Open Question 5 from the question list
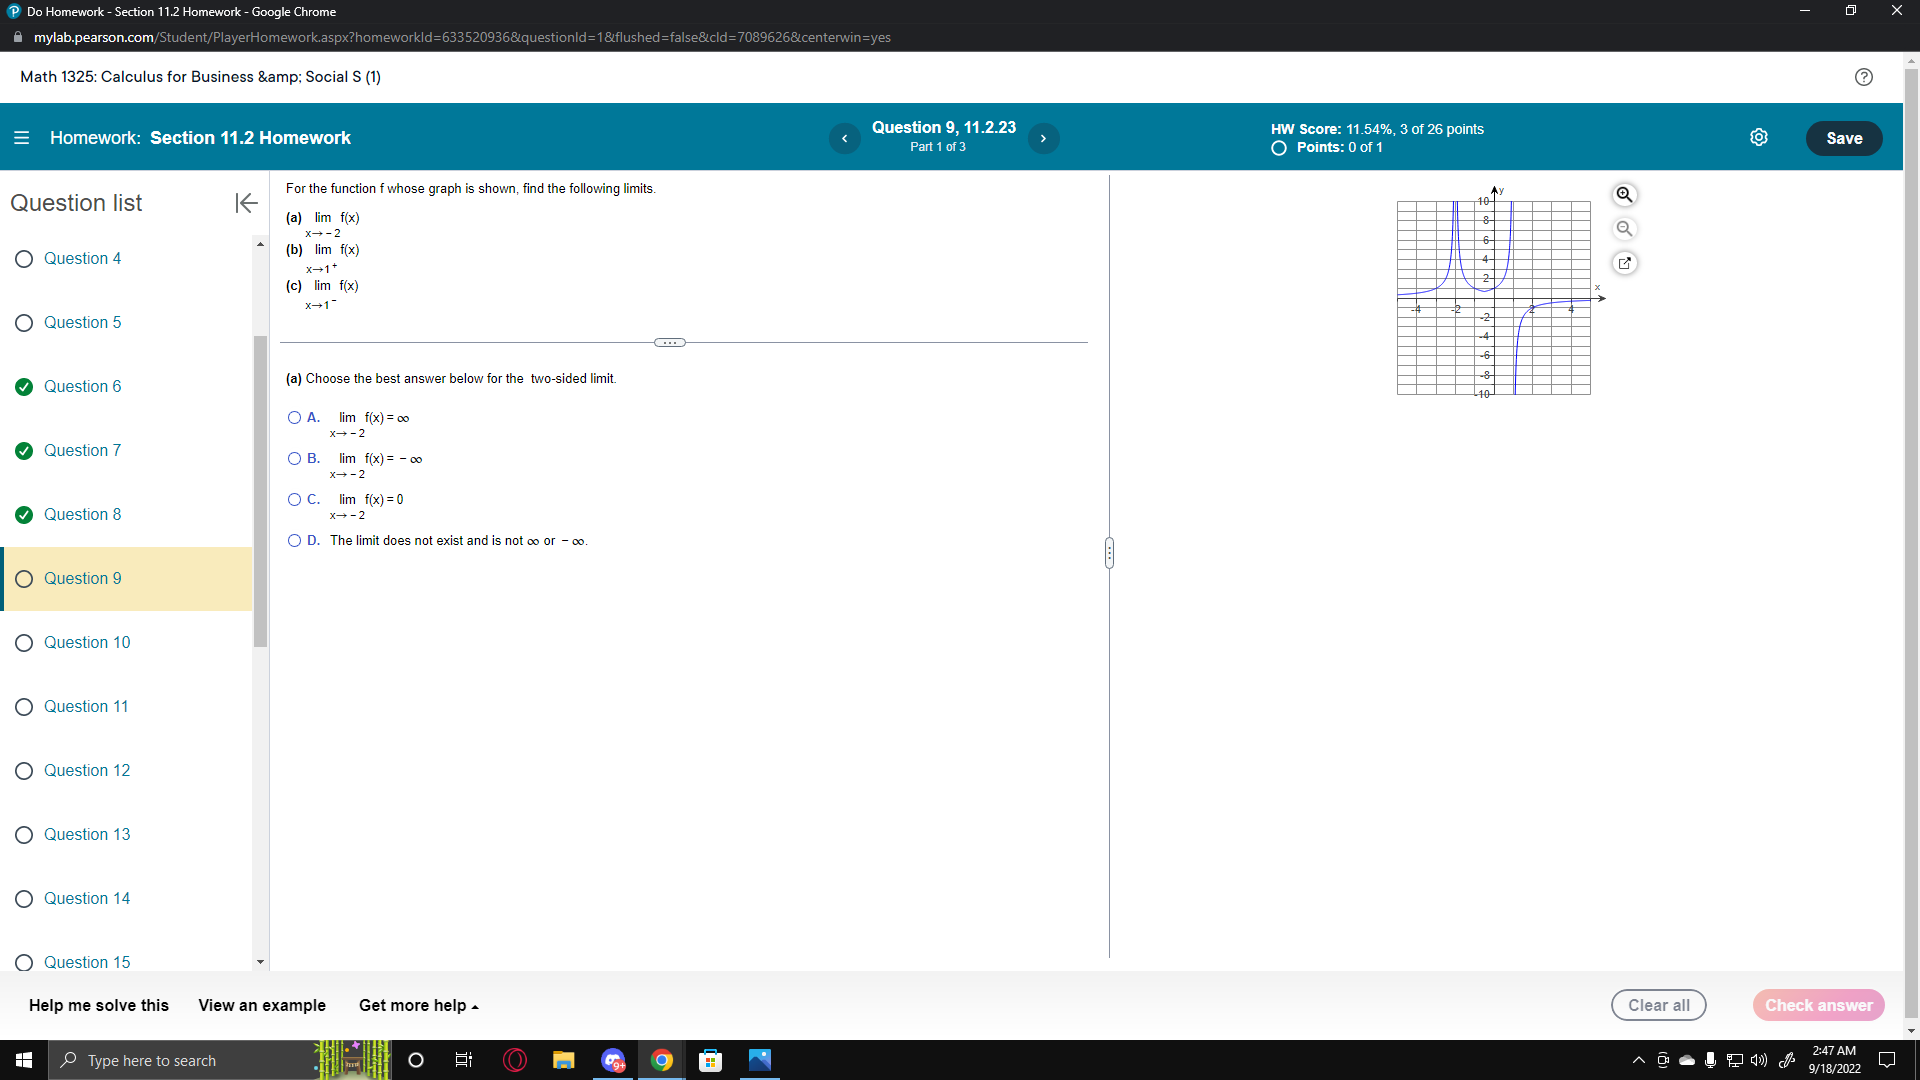This screenshot has height=1080, width=1920. coord(83,322)
